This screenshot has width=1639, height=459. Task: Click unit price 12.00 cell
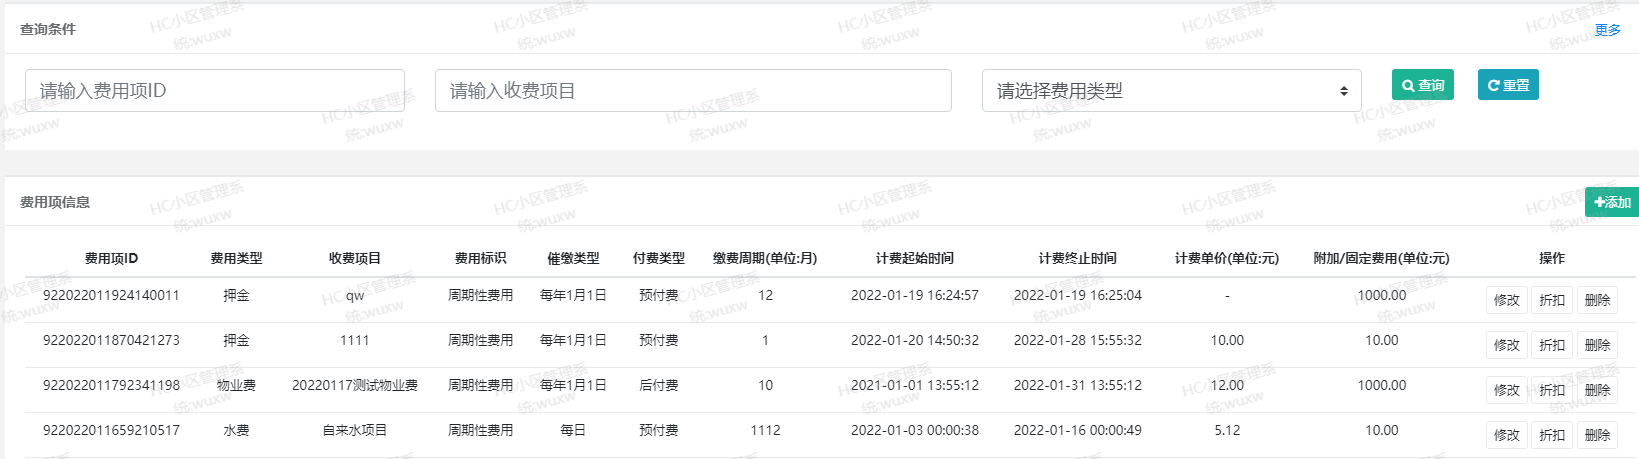tap(1227, 385)
